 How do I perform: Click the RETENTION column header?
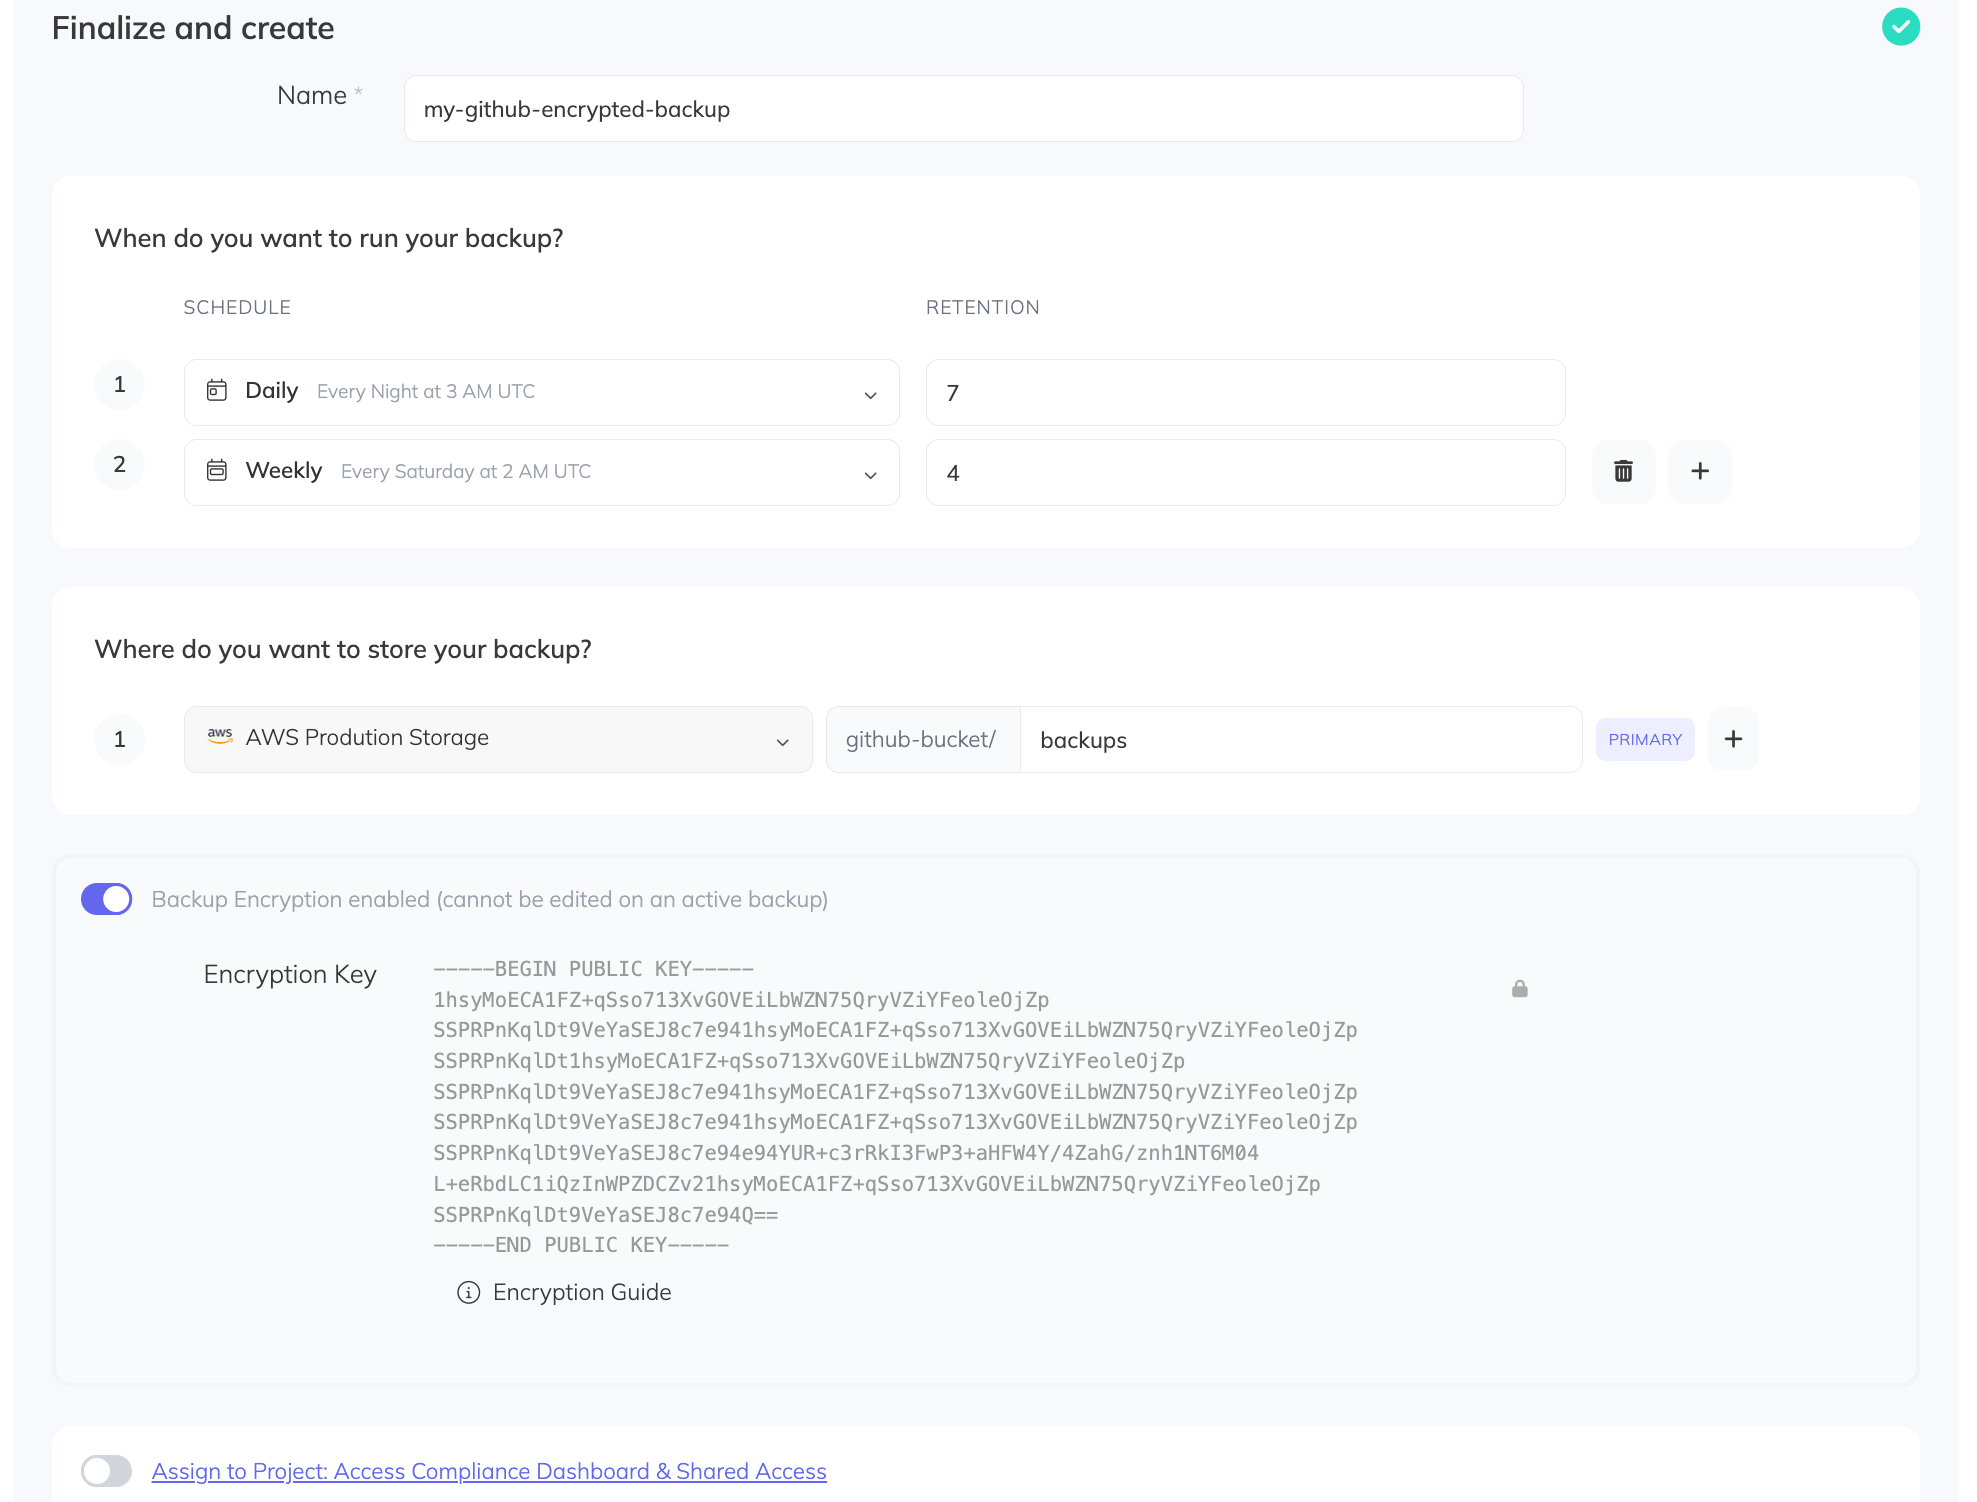coord(982,307)
